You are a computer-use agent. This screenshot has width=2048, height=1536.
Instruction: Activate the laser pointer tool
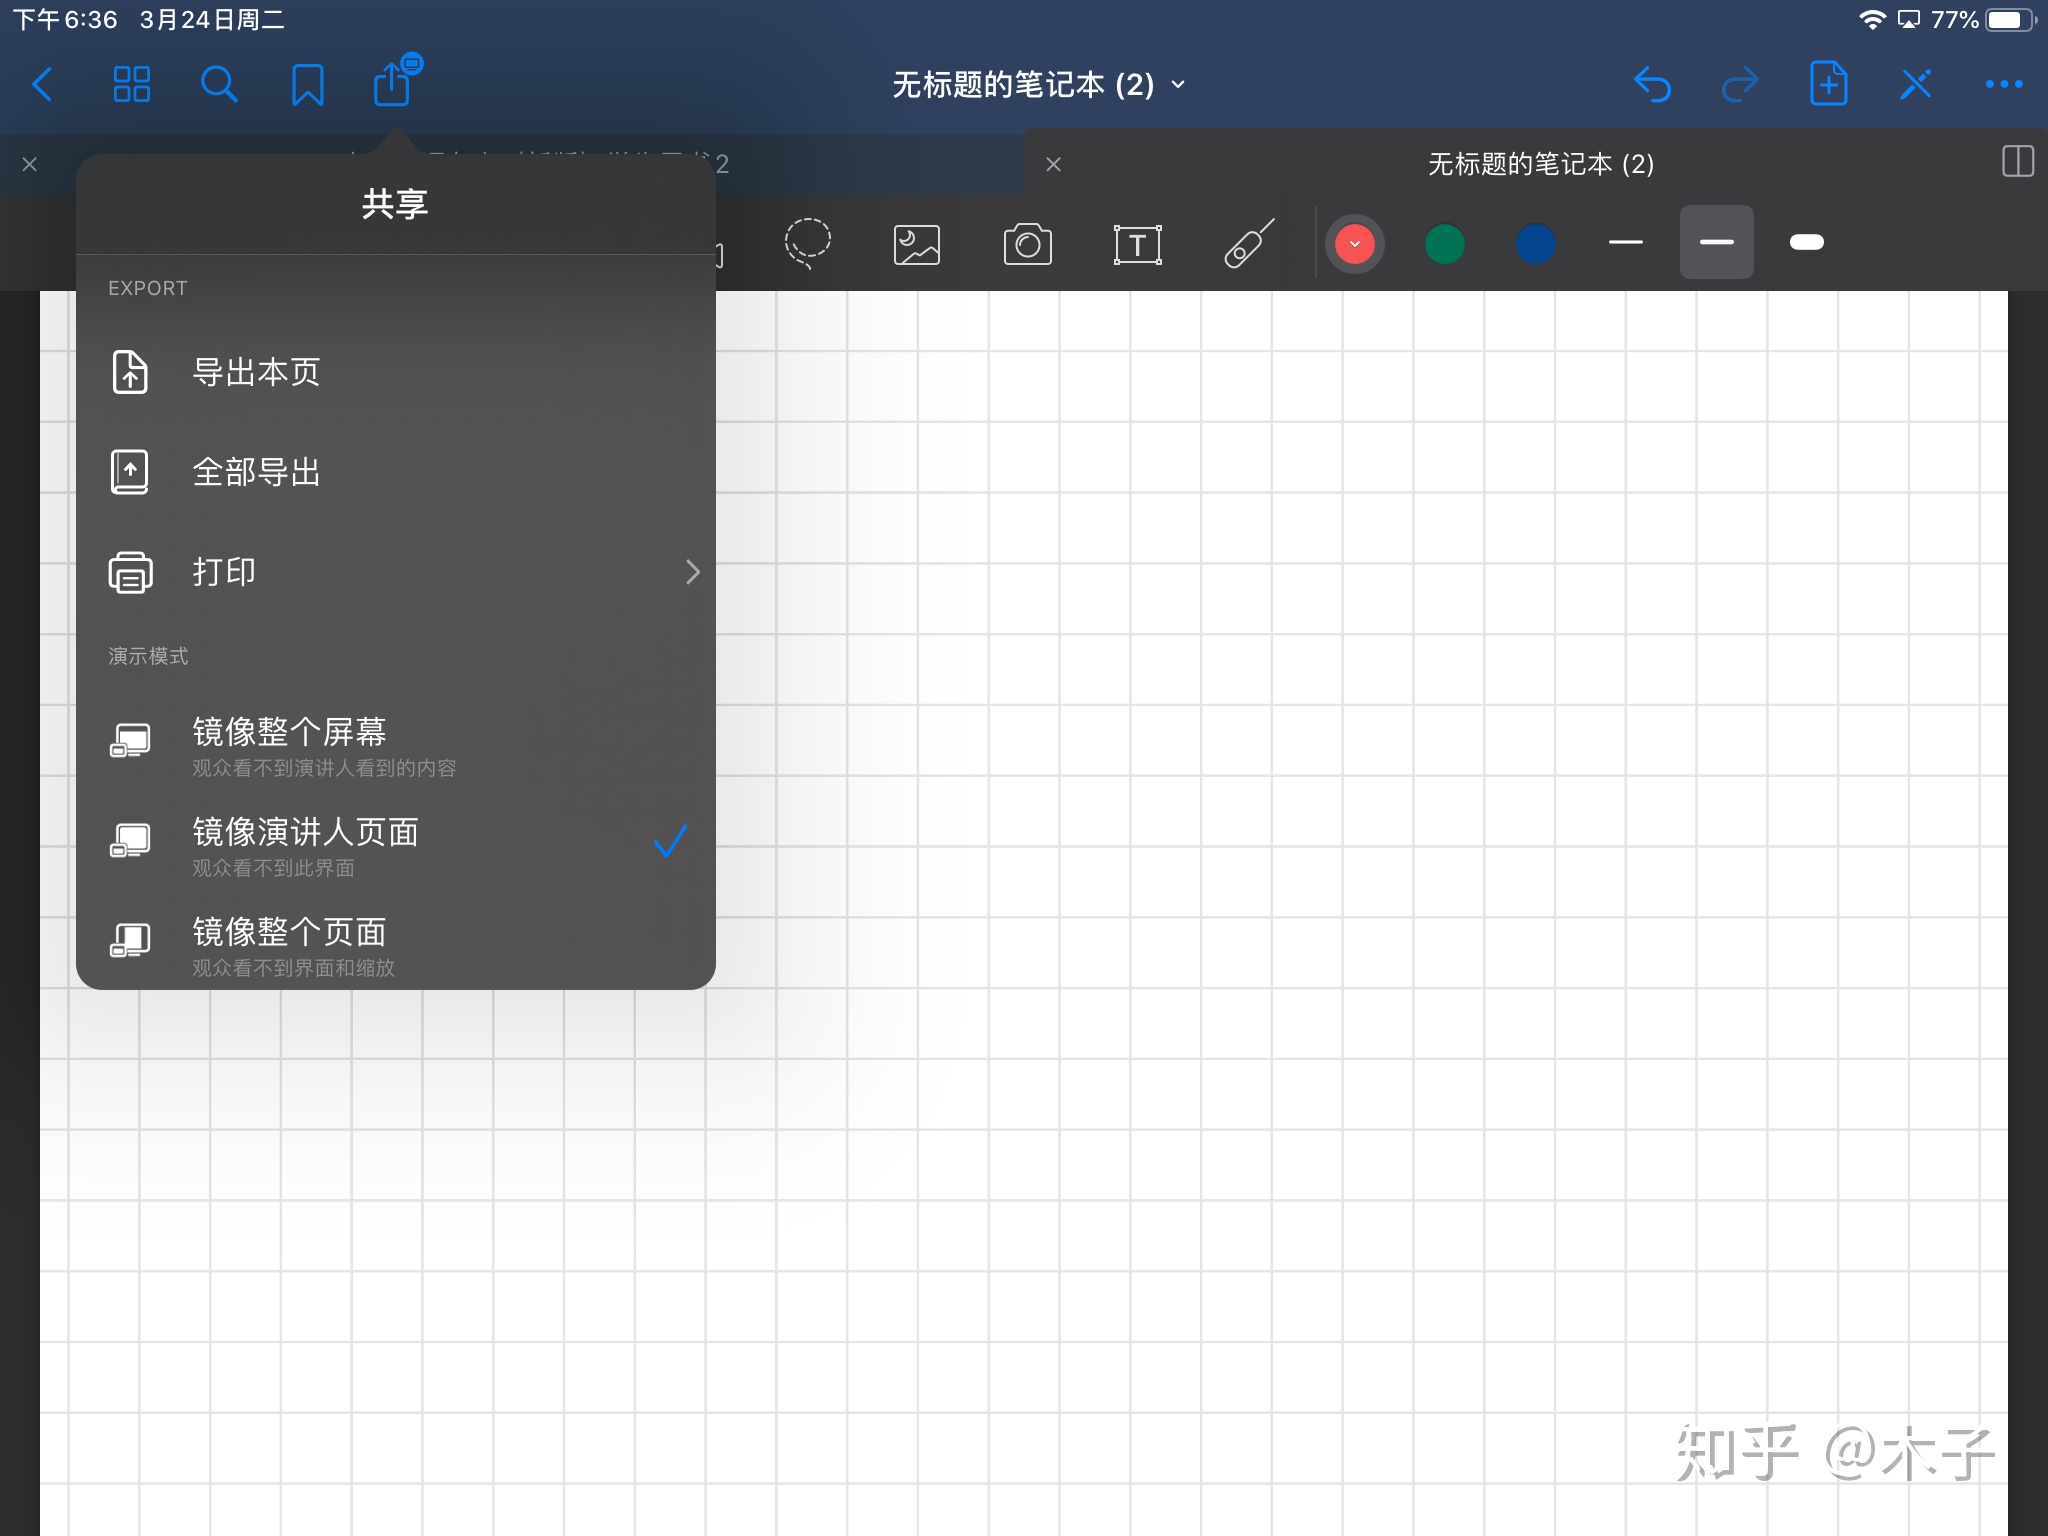pyautogui.click(x=1248, y=244)
